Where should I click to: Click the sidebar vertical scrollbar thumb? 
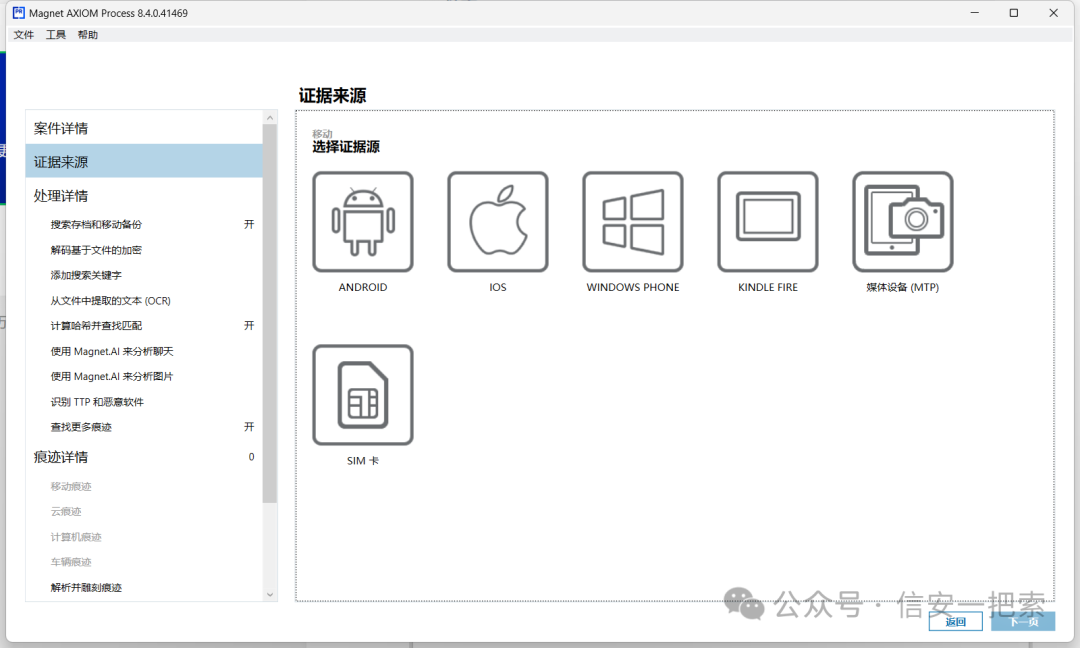(270, 313)
